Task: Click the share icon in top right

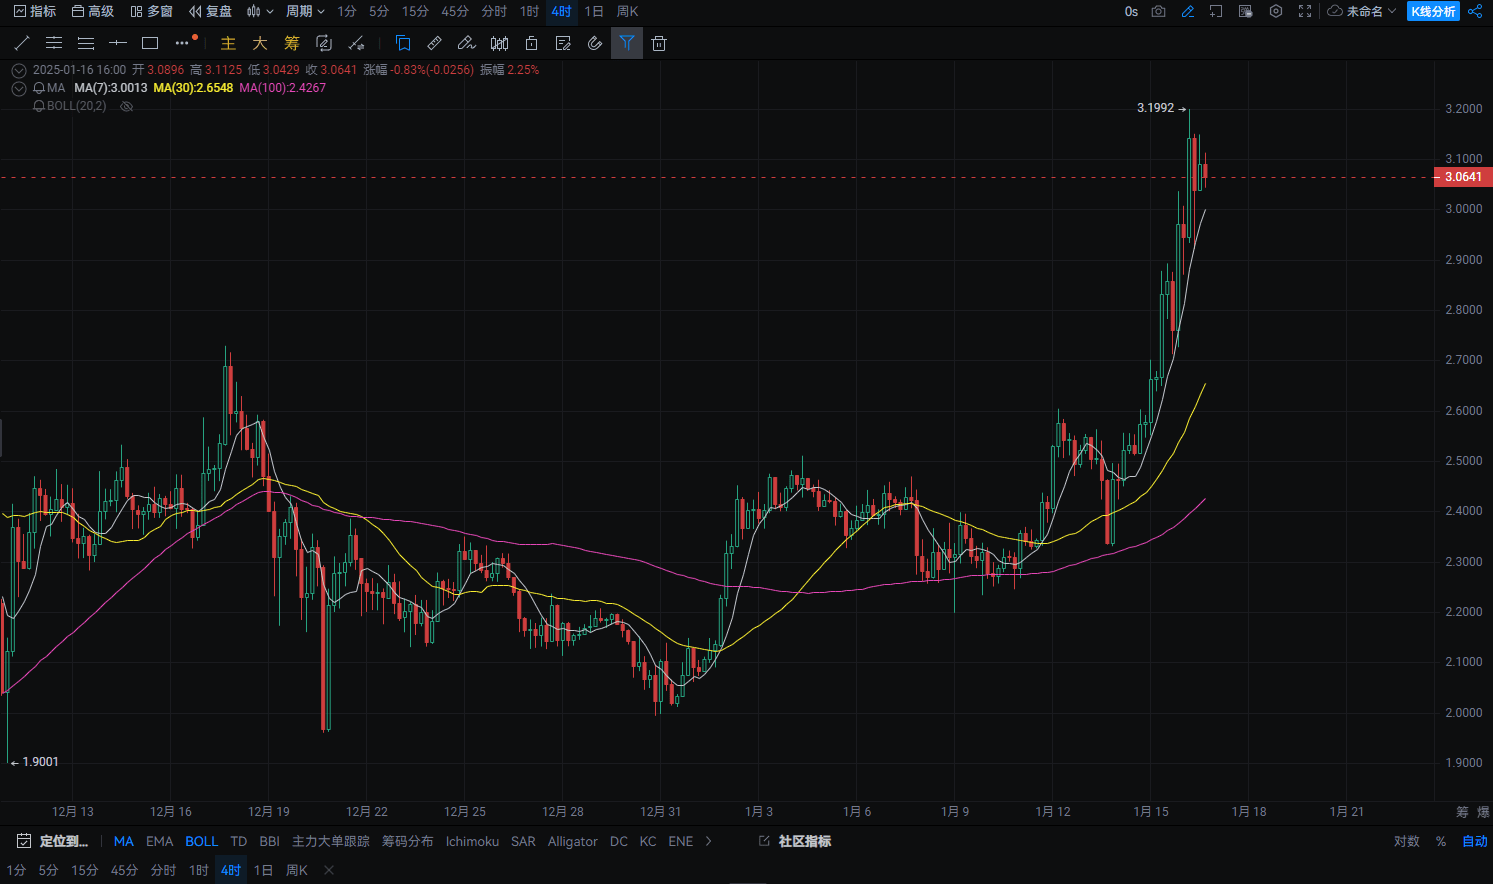Action: tap(1476, 11)
